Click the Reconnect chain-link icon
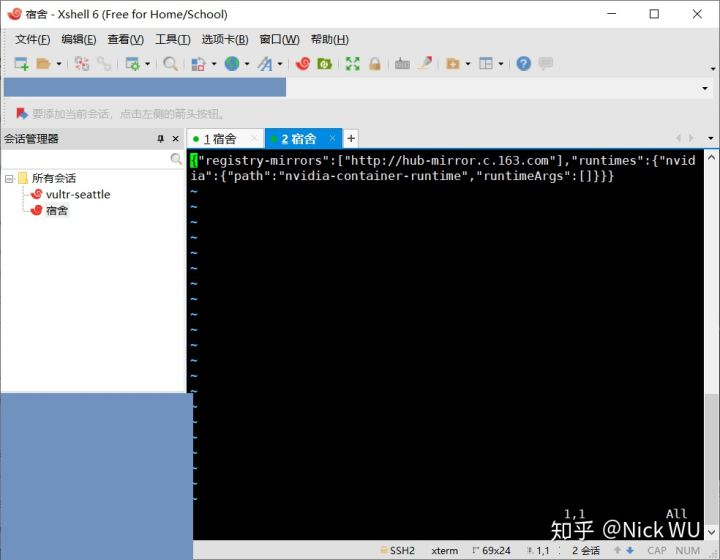This screenshot has width=720, height=560. (104, 63)
